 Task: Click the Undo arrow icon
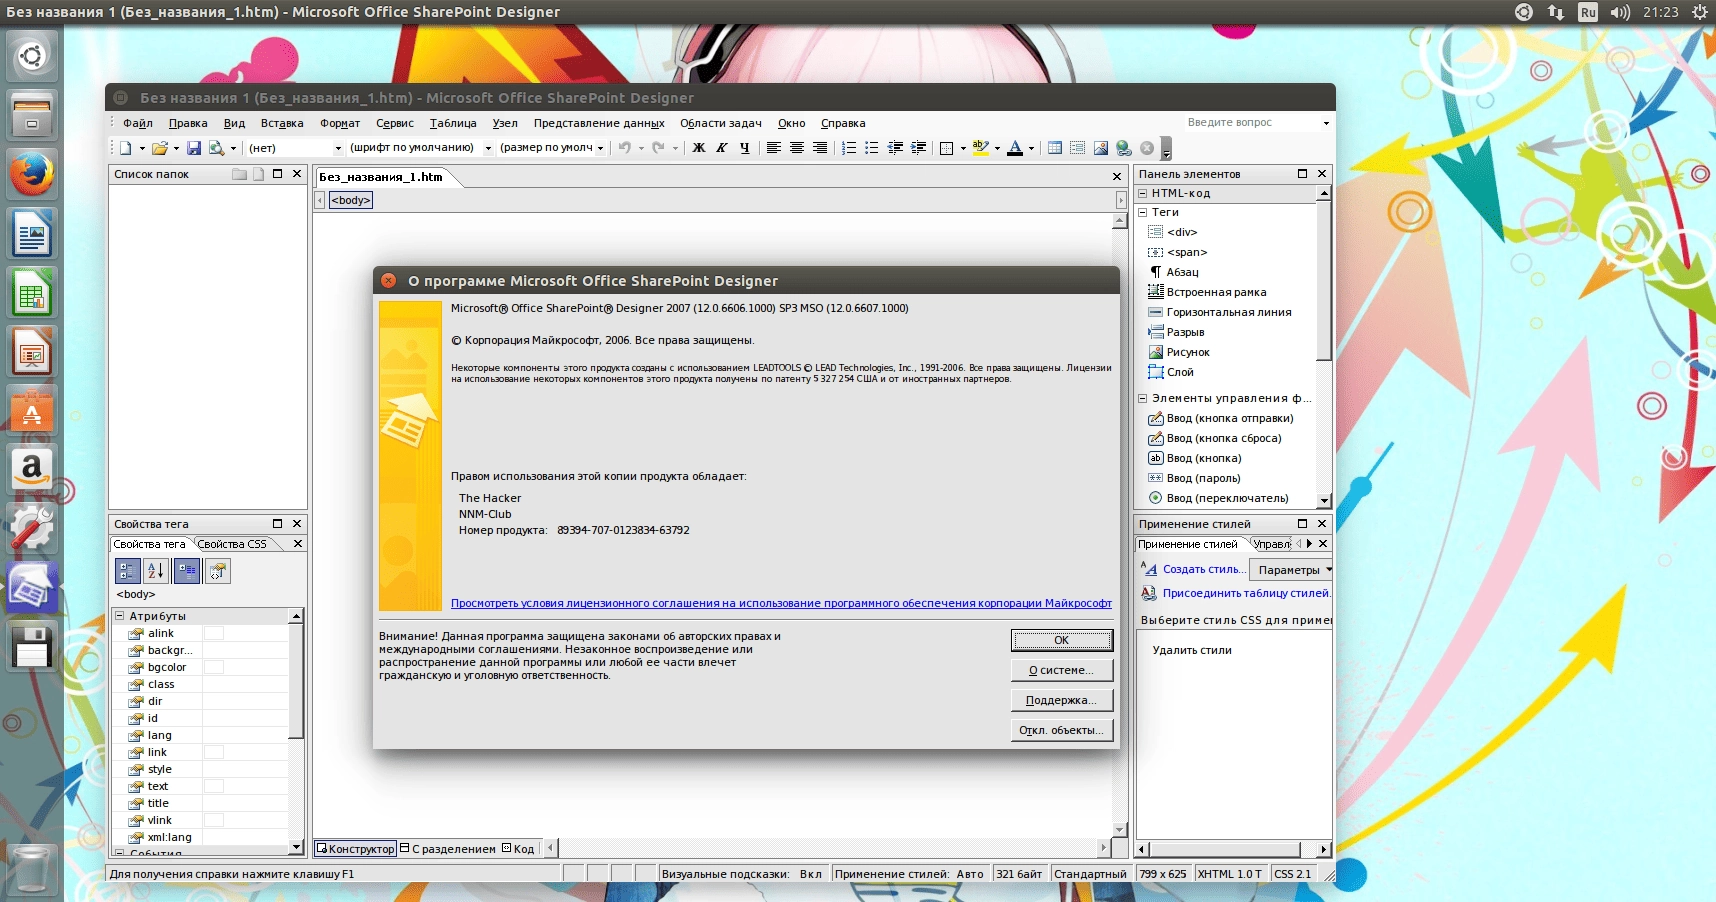point(624,148)
